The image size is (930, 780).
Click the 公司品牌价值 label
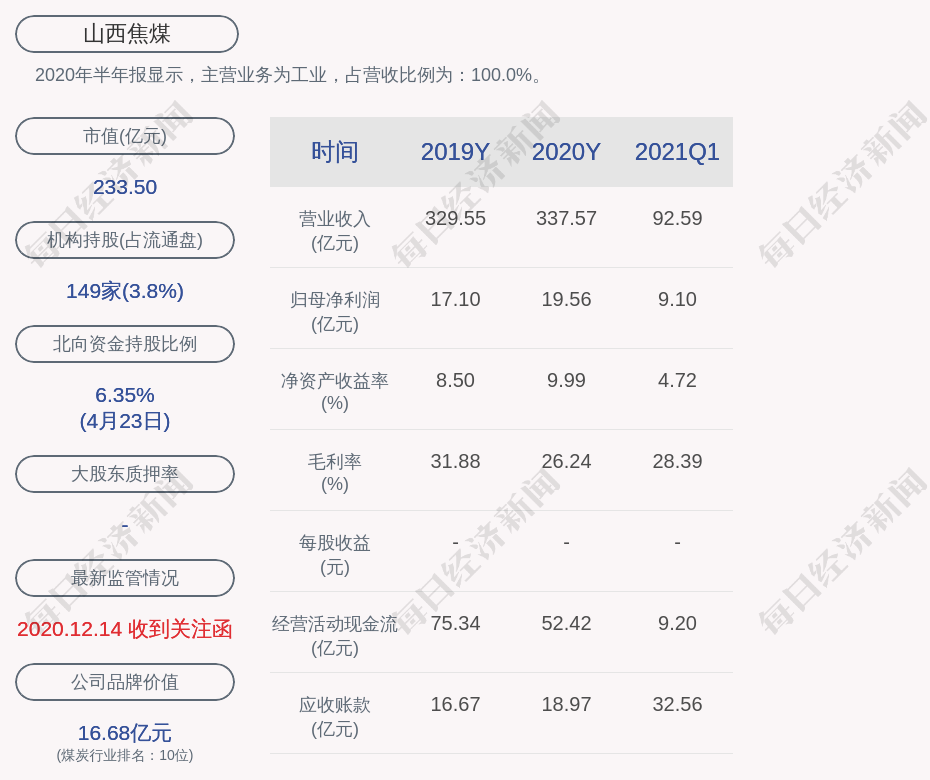(x=125, y=682)
